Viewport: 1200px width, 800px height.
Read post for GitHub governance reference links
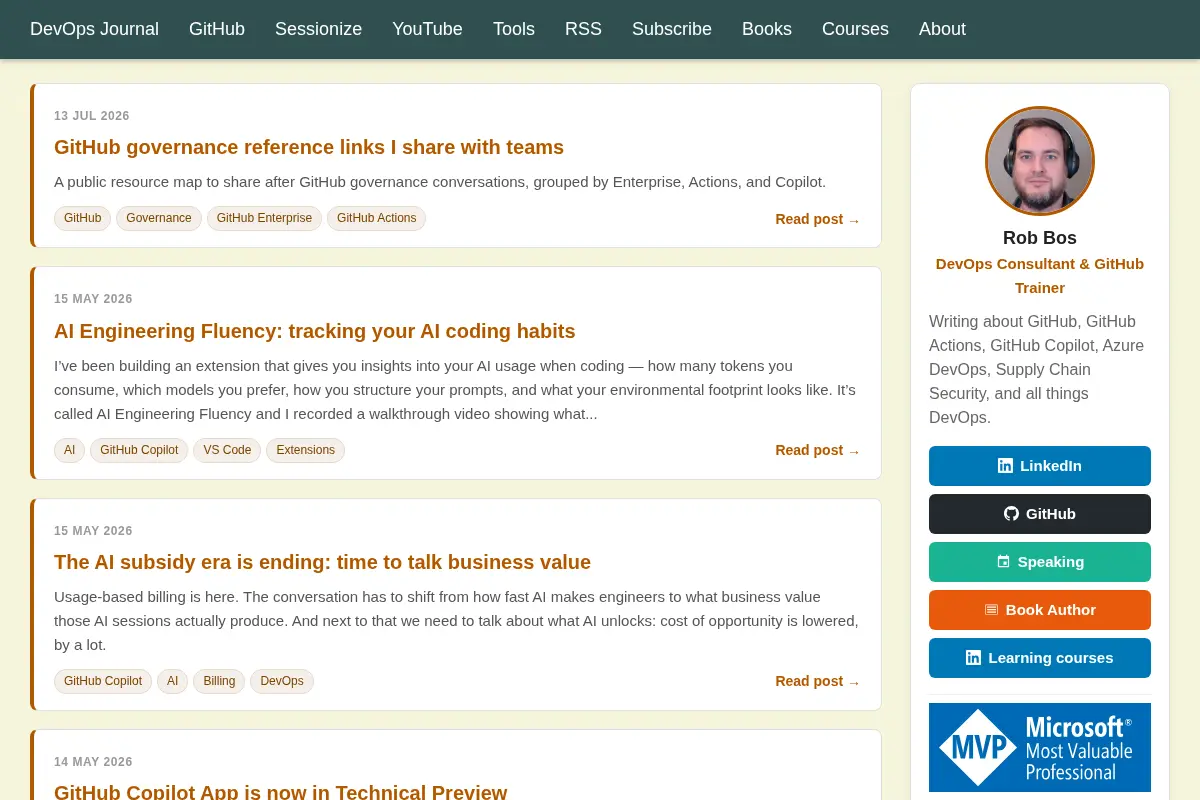coord(818,219)
